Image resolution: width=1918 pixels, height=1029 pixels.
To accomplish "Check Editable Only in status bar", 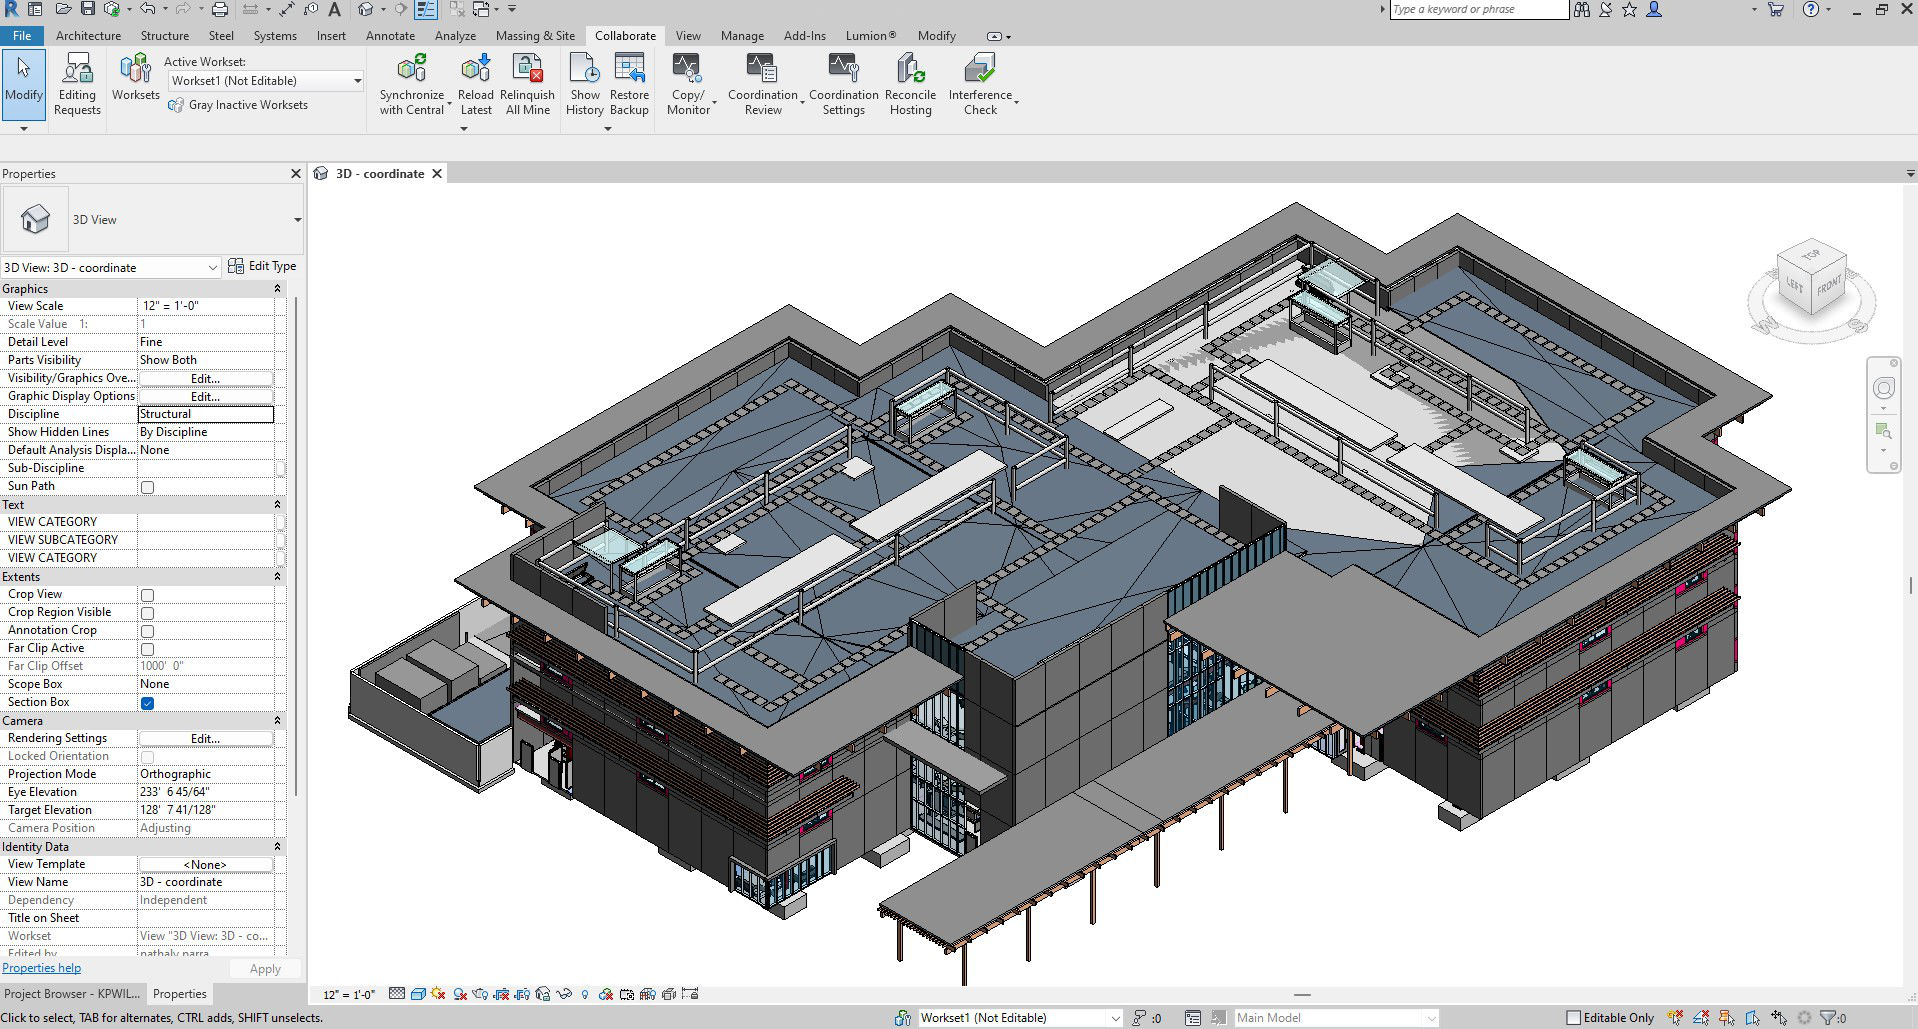I will tap(1573, 1018).
